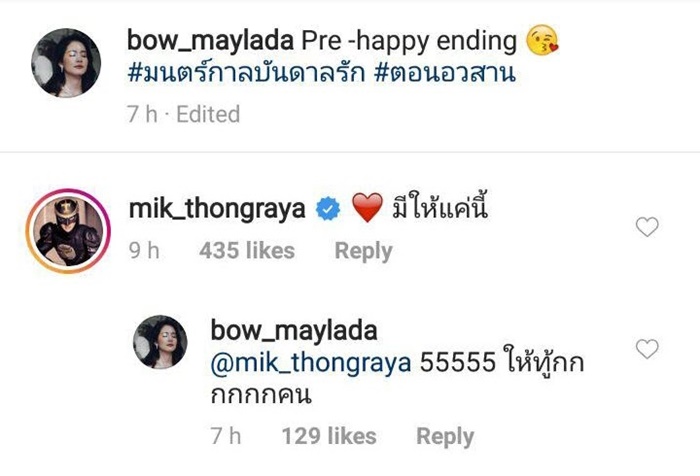This screenshot has width=700, height=476.
Task: Open the #ตอนอวสาน hashtag
Action: (445, 73)
